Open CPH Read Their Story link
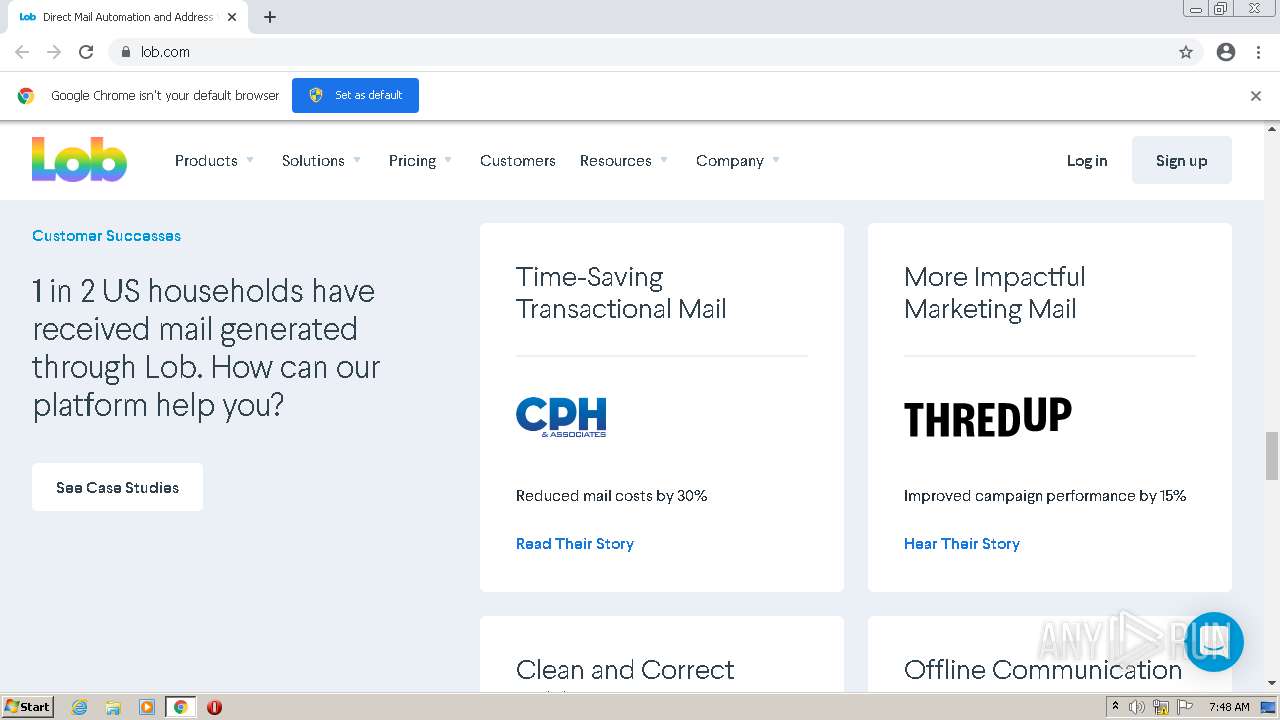Viewport: 1280px width, 720px height. point(575,544)
